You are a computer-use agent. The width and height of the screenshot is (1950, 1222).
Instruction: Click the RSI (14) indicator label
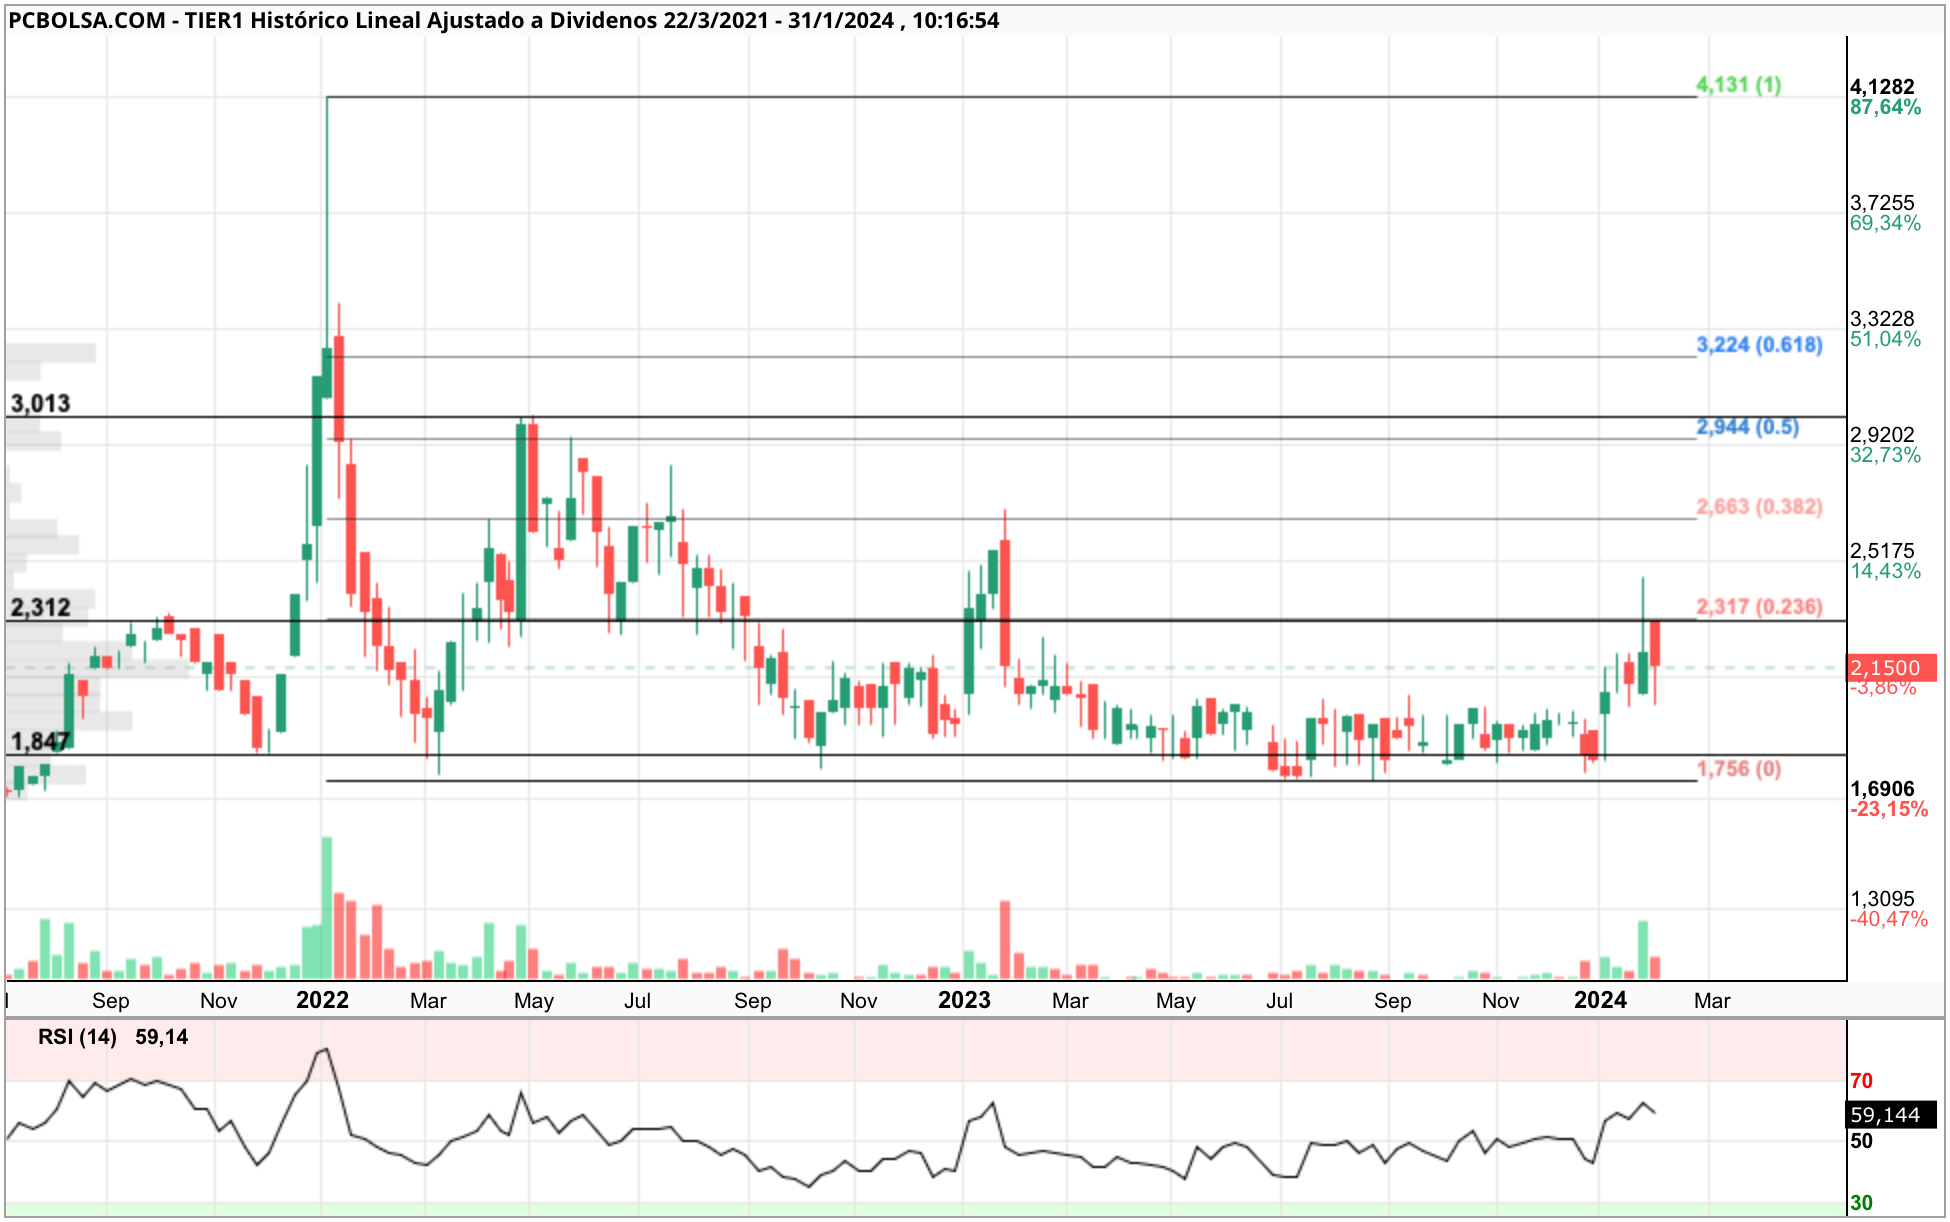click(77, 1037)
